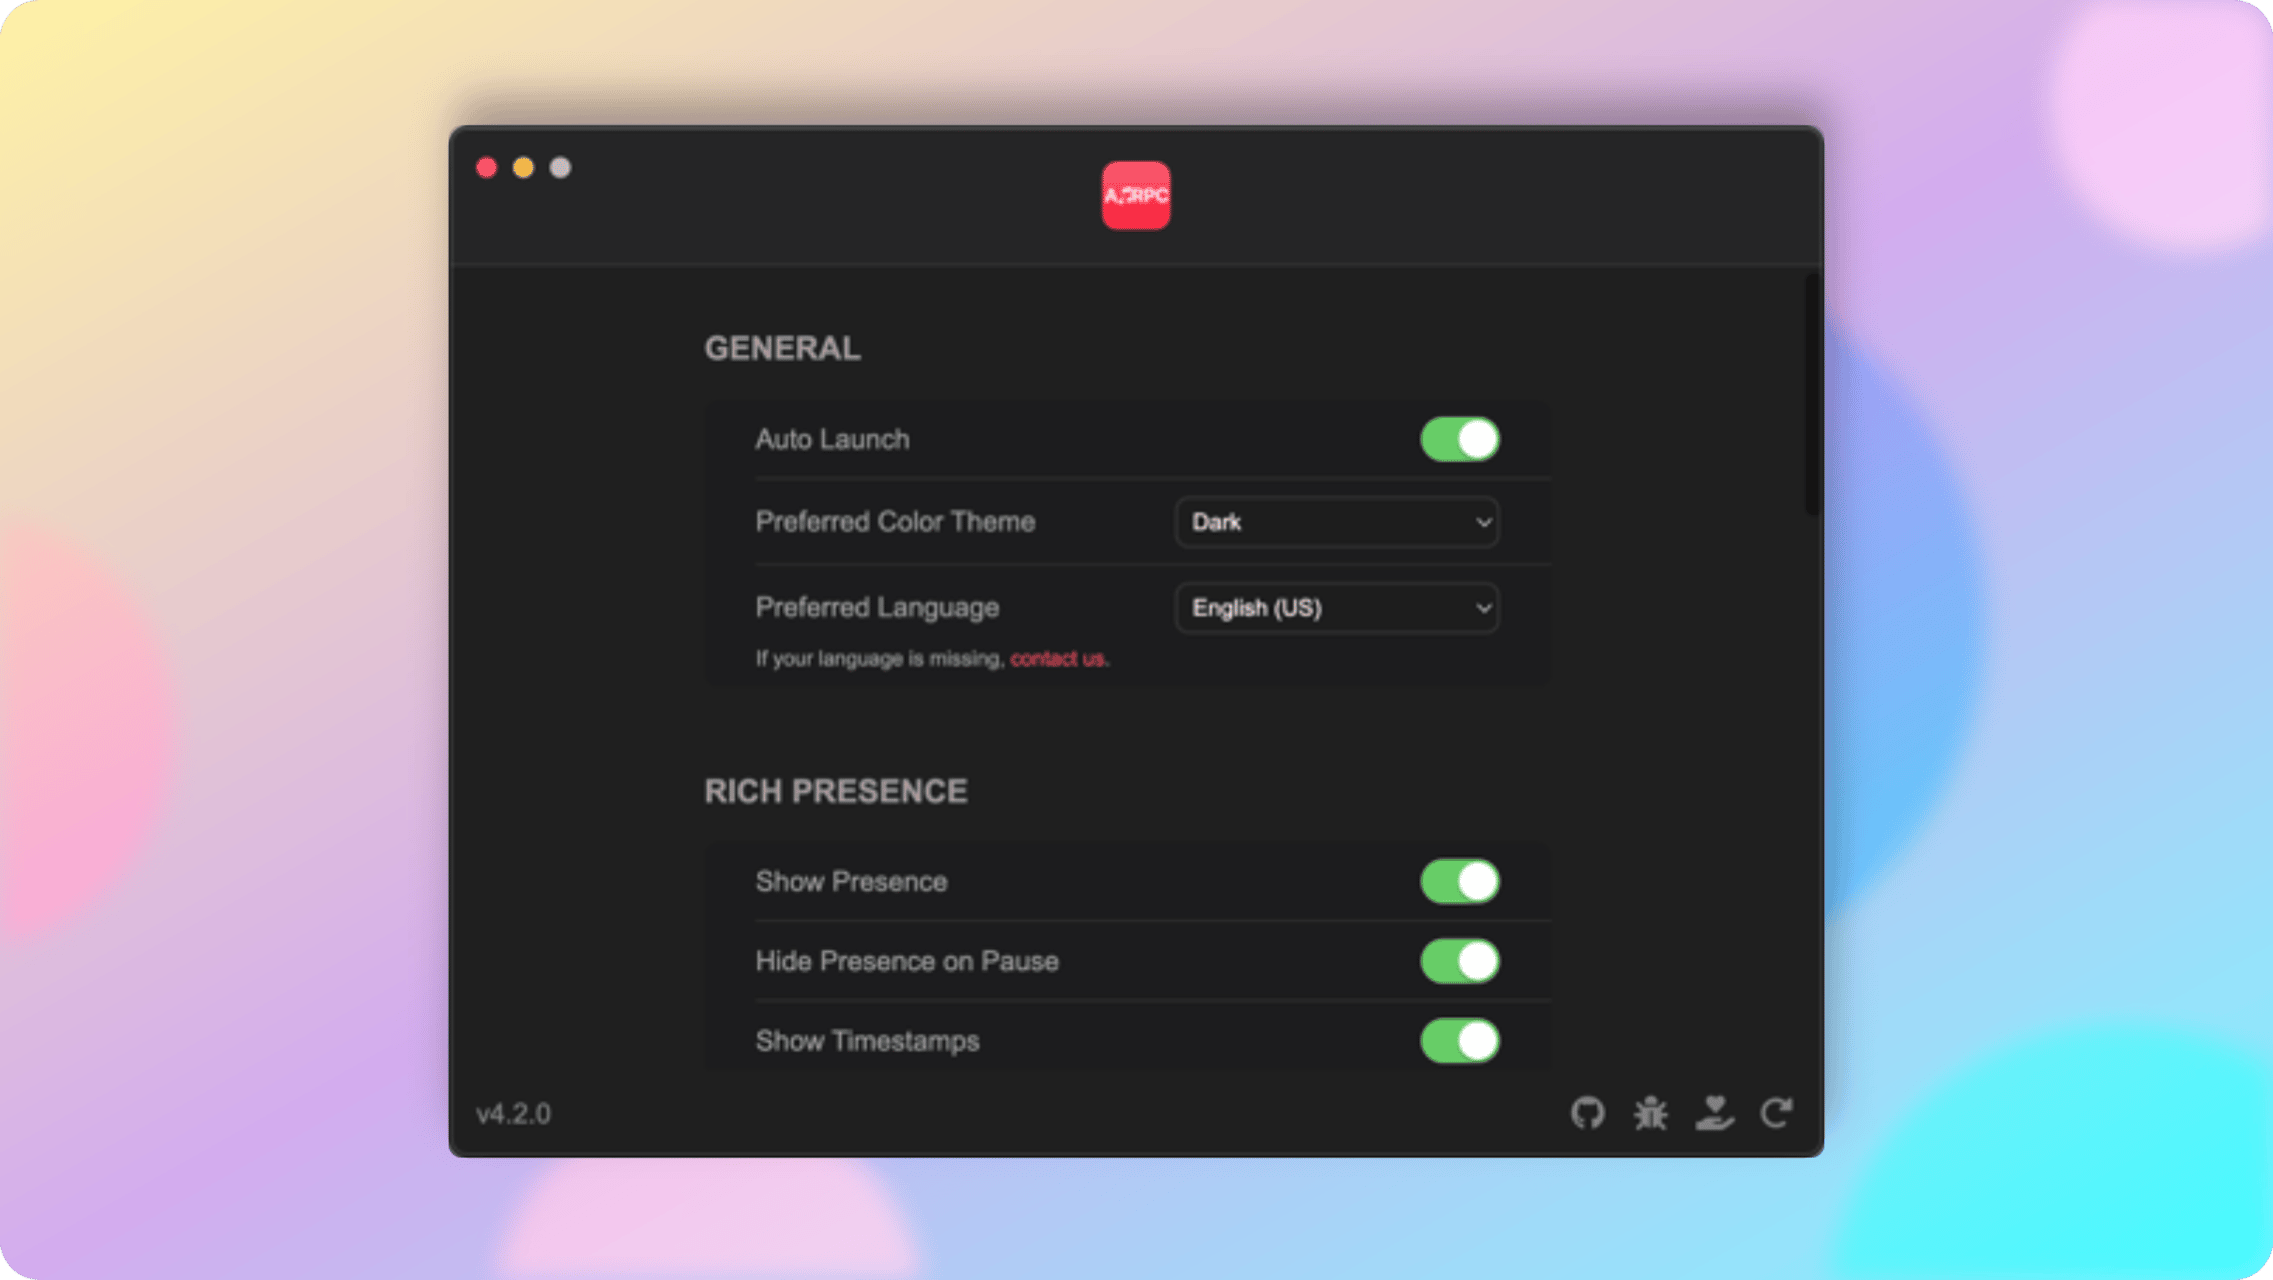
Task: Click the 'Preferred Language' label
Action: 877,607
